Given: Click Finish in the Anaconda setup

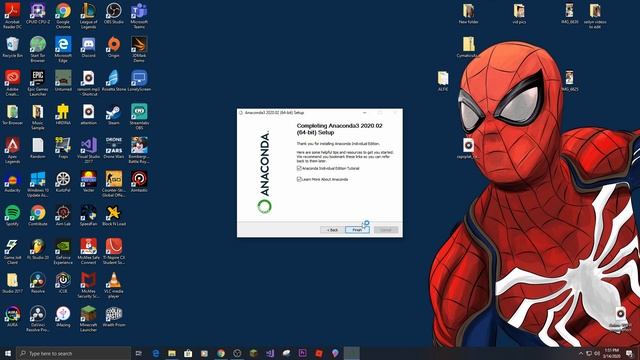Looking at the screenshot, I should point(357,230).
